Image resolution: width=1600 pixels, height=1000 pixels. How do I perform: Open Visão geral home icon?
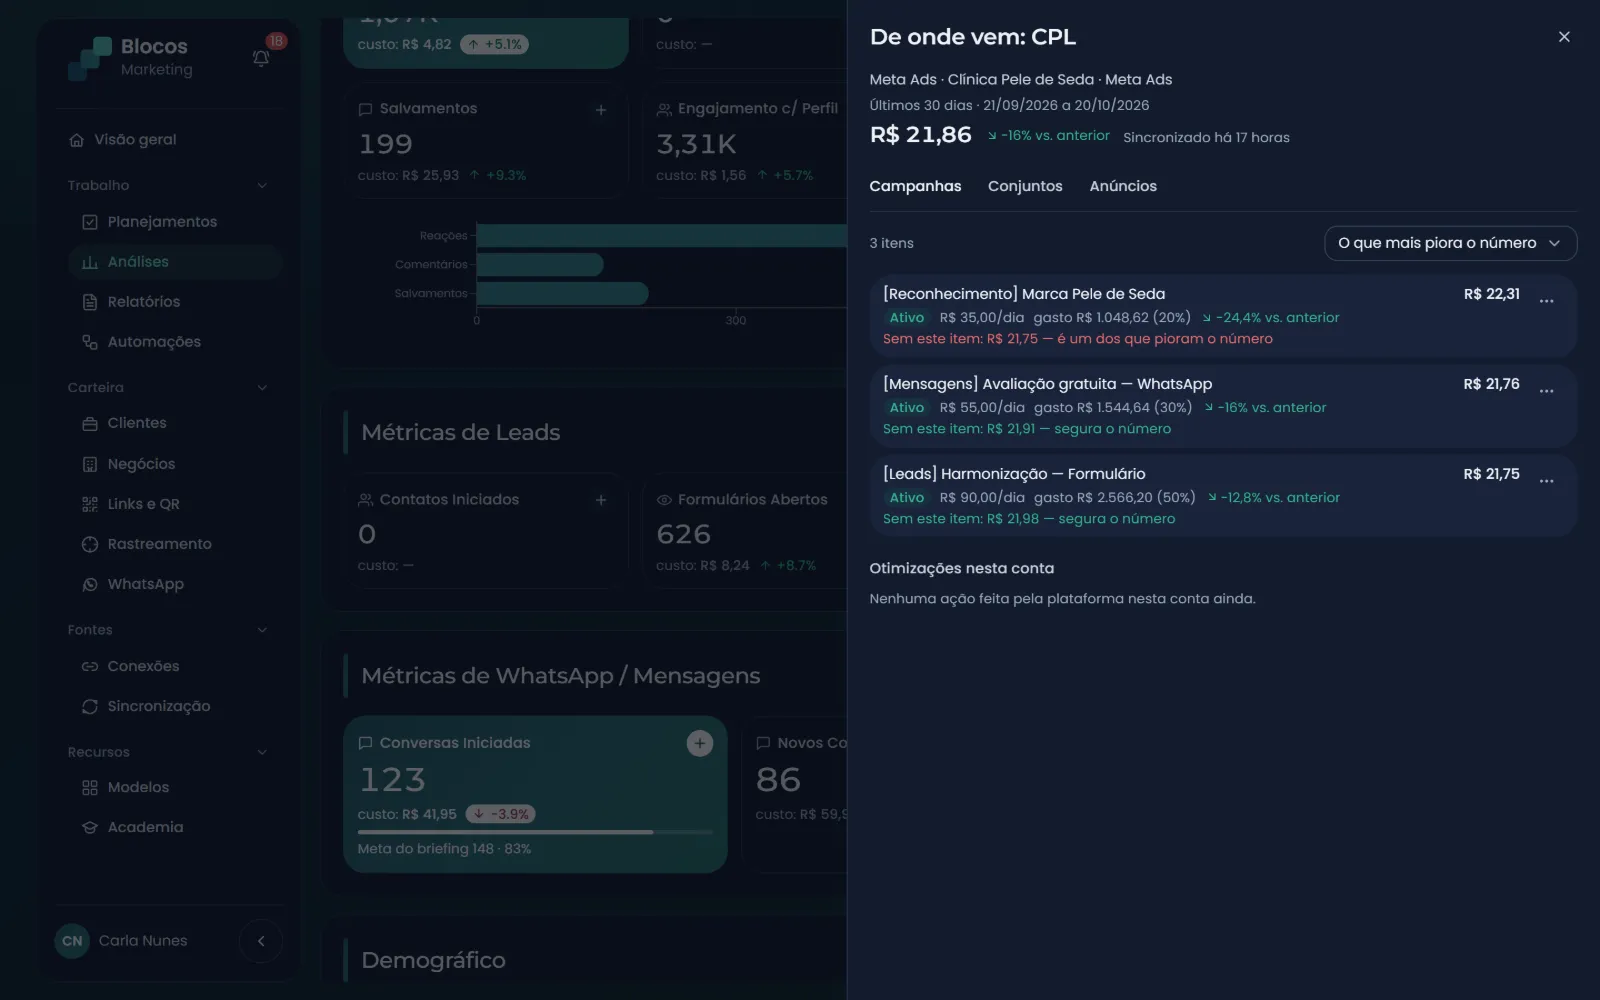(77, 140)
